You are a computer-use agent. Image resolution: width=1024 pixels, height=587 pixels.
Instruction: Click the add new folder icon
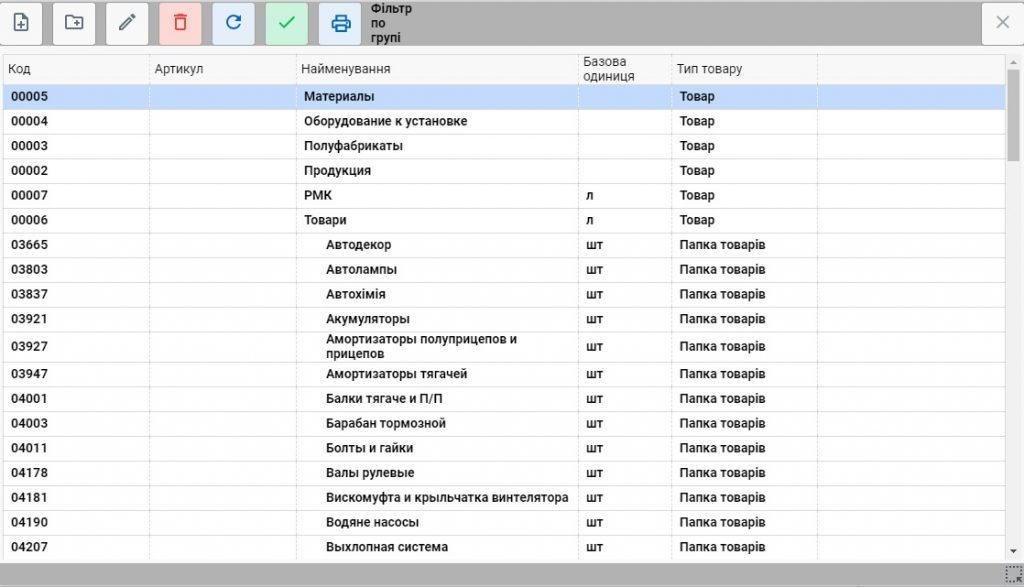click(x=74, y=23)
